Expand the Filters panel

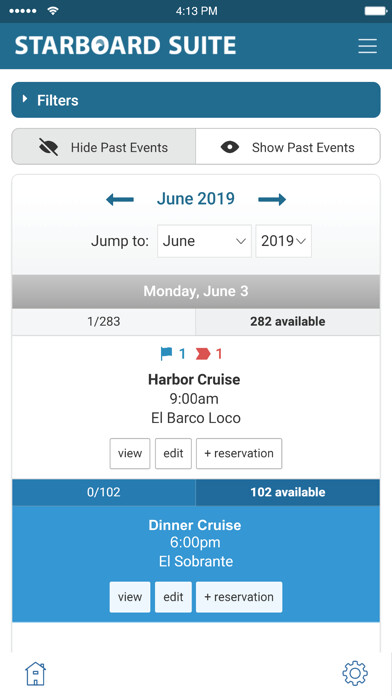(196, 100)
